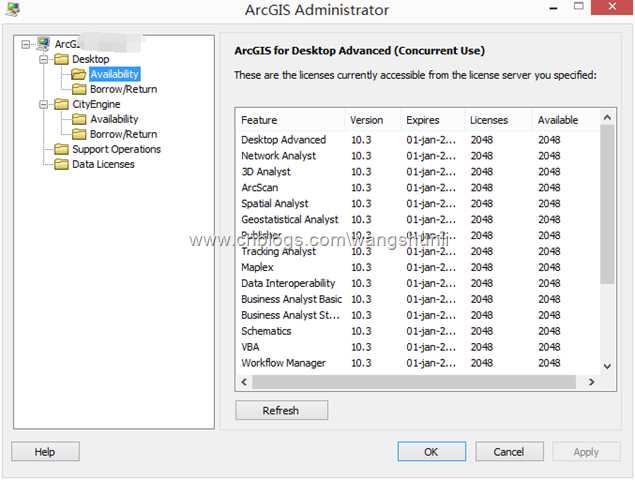Click the Refresh button
The width and height of the screenshot is (635, 480).
coord(281,410)
